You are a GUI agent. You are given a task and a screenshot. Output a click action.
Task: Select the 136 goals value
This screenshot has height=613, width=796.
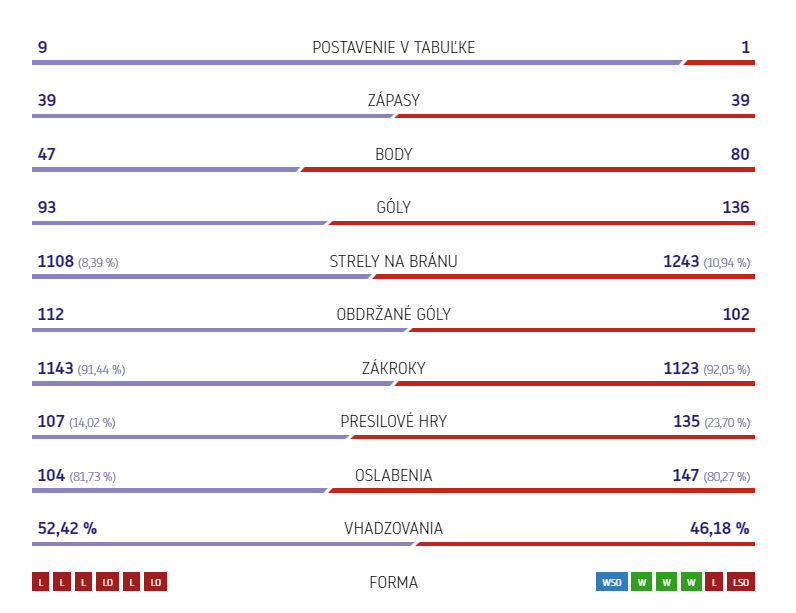(x=736, y=207)
